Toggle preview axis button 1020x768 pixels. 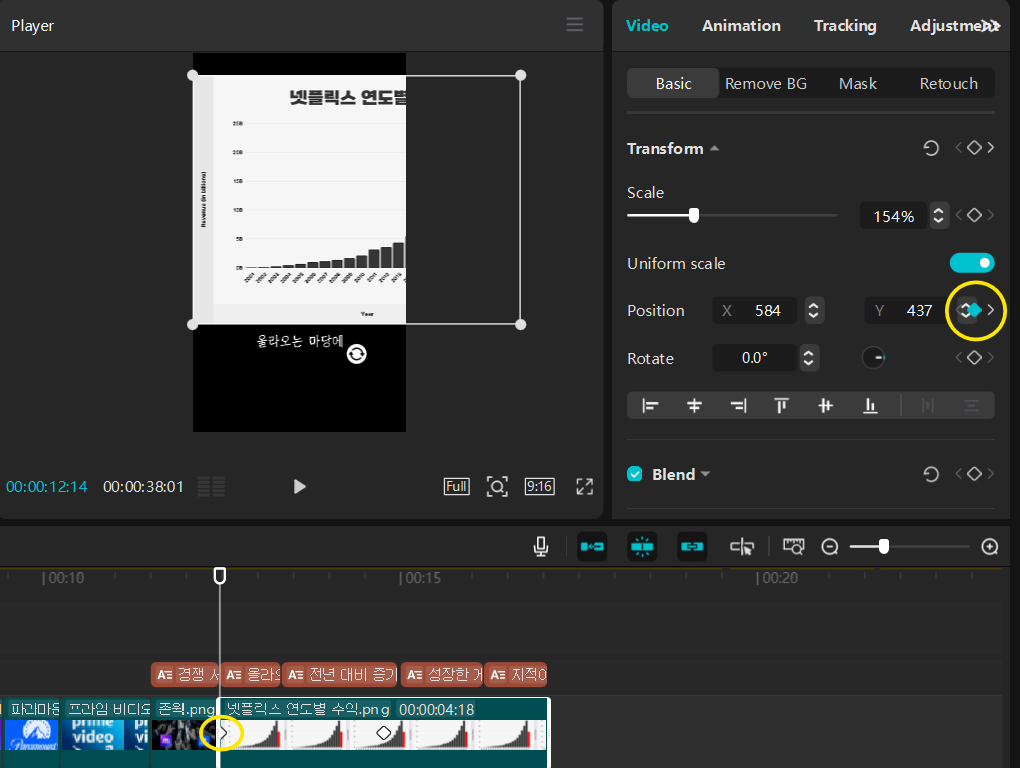pyautogui.click(x=742, y=547)
